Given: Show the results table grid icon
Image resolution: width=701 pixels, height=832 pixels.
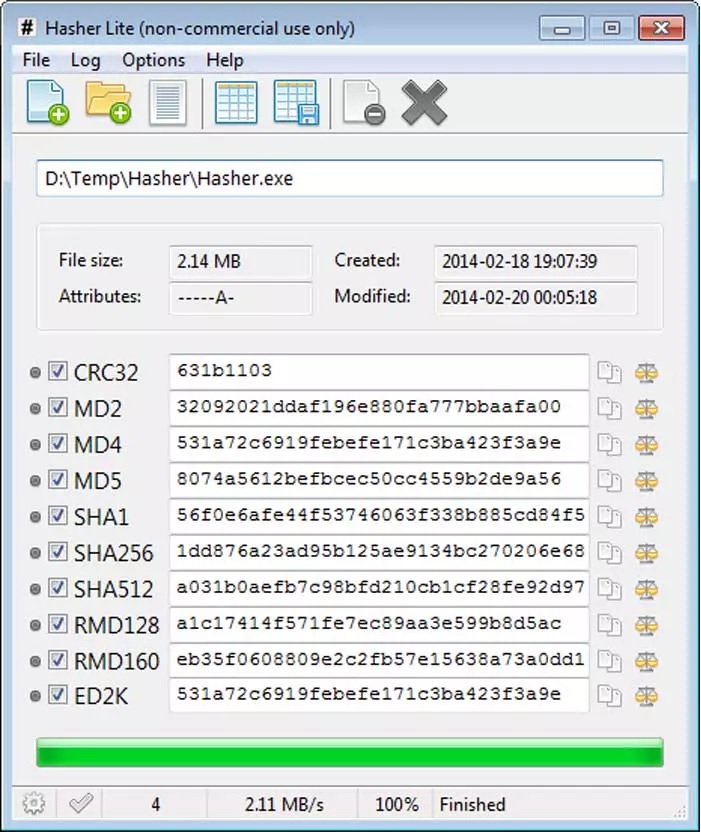Looking at the screenshot, I should click(236, 103).
